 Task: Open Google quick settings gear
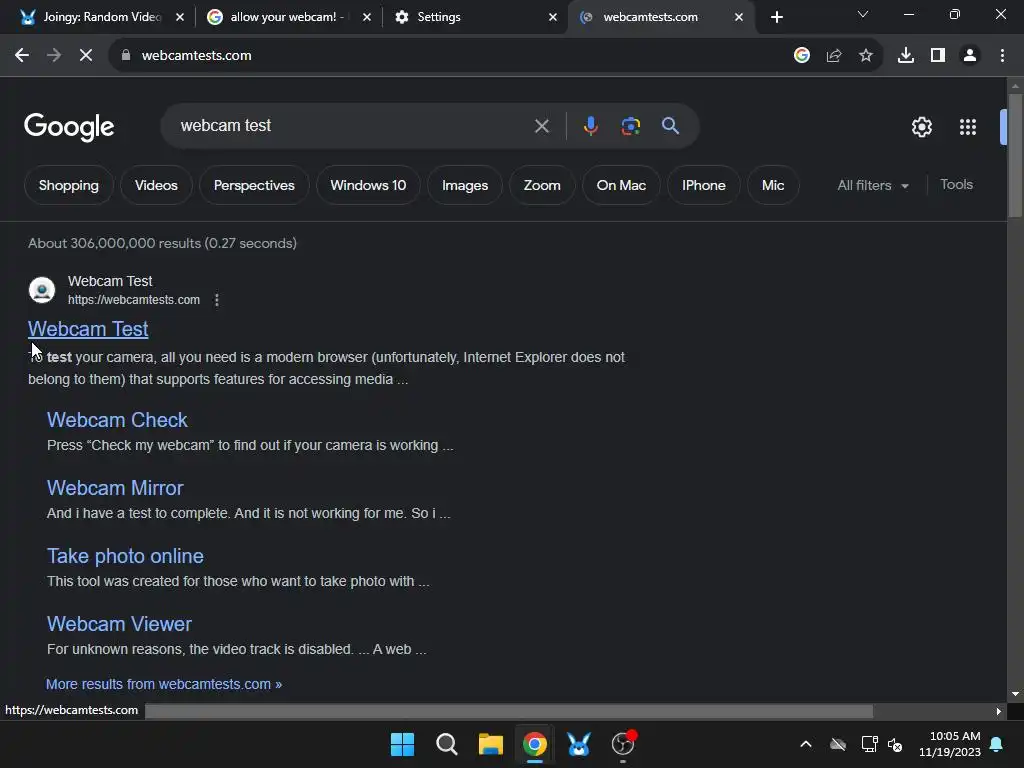[921, 127]
